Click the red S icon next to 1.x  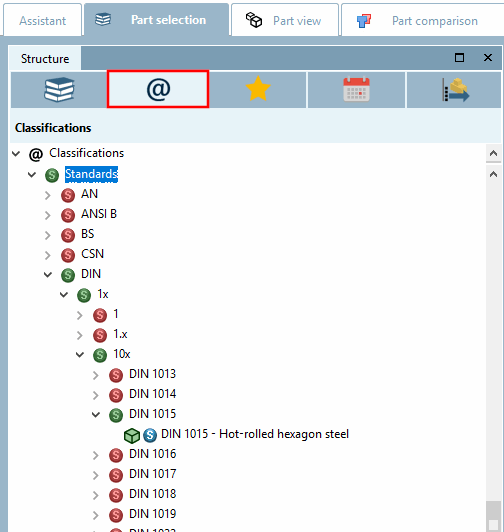[100, 335]
